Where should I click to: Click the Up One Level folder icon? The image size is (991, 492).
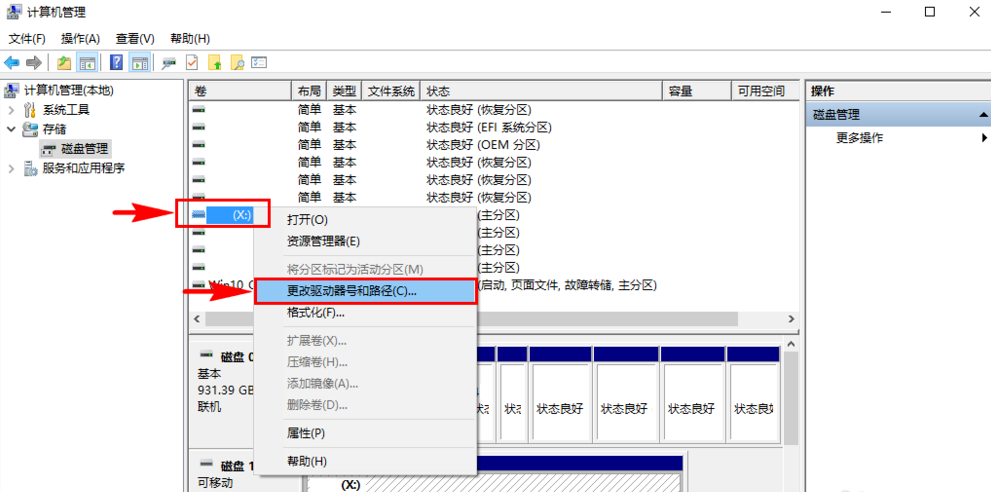pyautogui.click(x=64, y=63)
